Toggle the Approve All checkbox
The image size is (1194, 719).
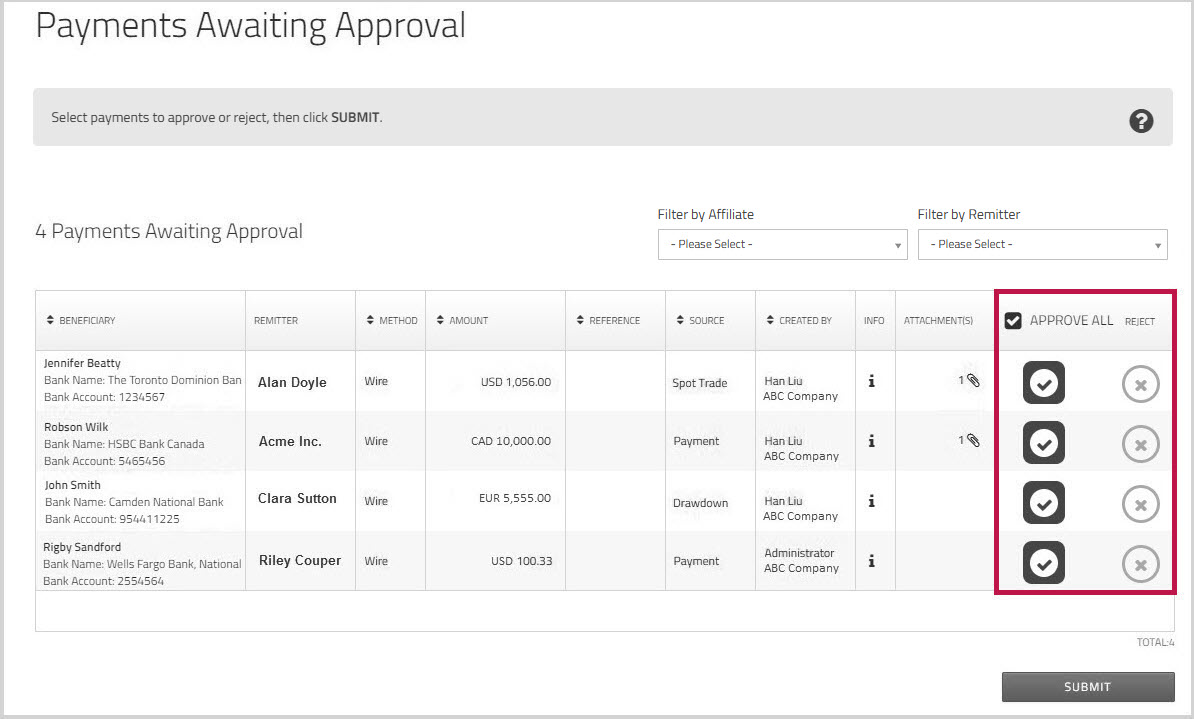1013,321
